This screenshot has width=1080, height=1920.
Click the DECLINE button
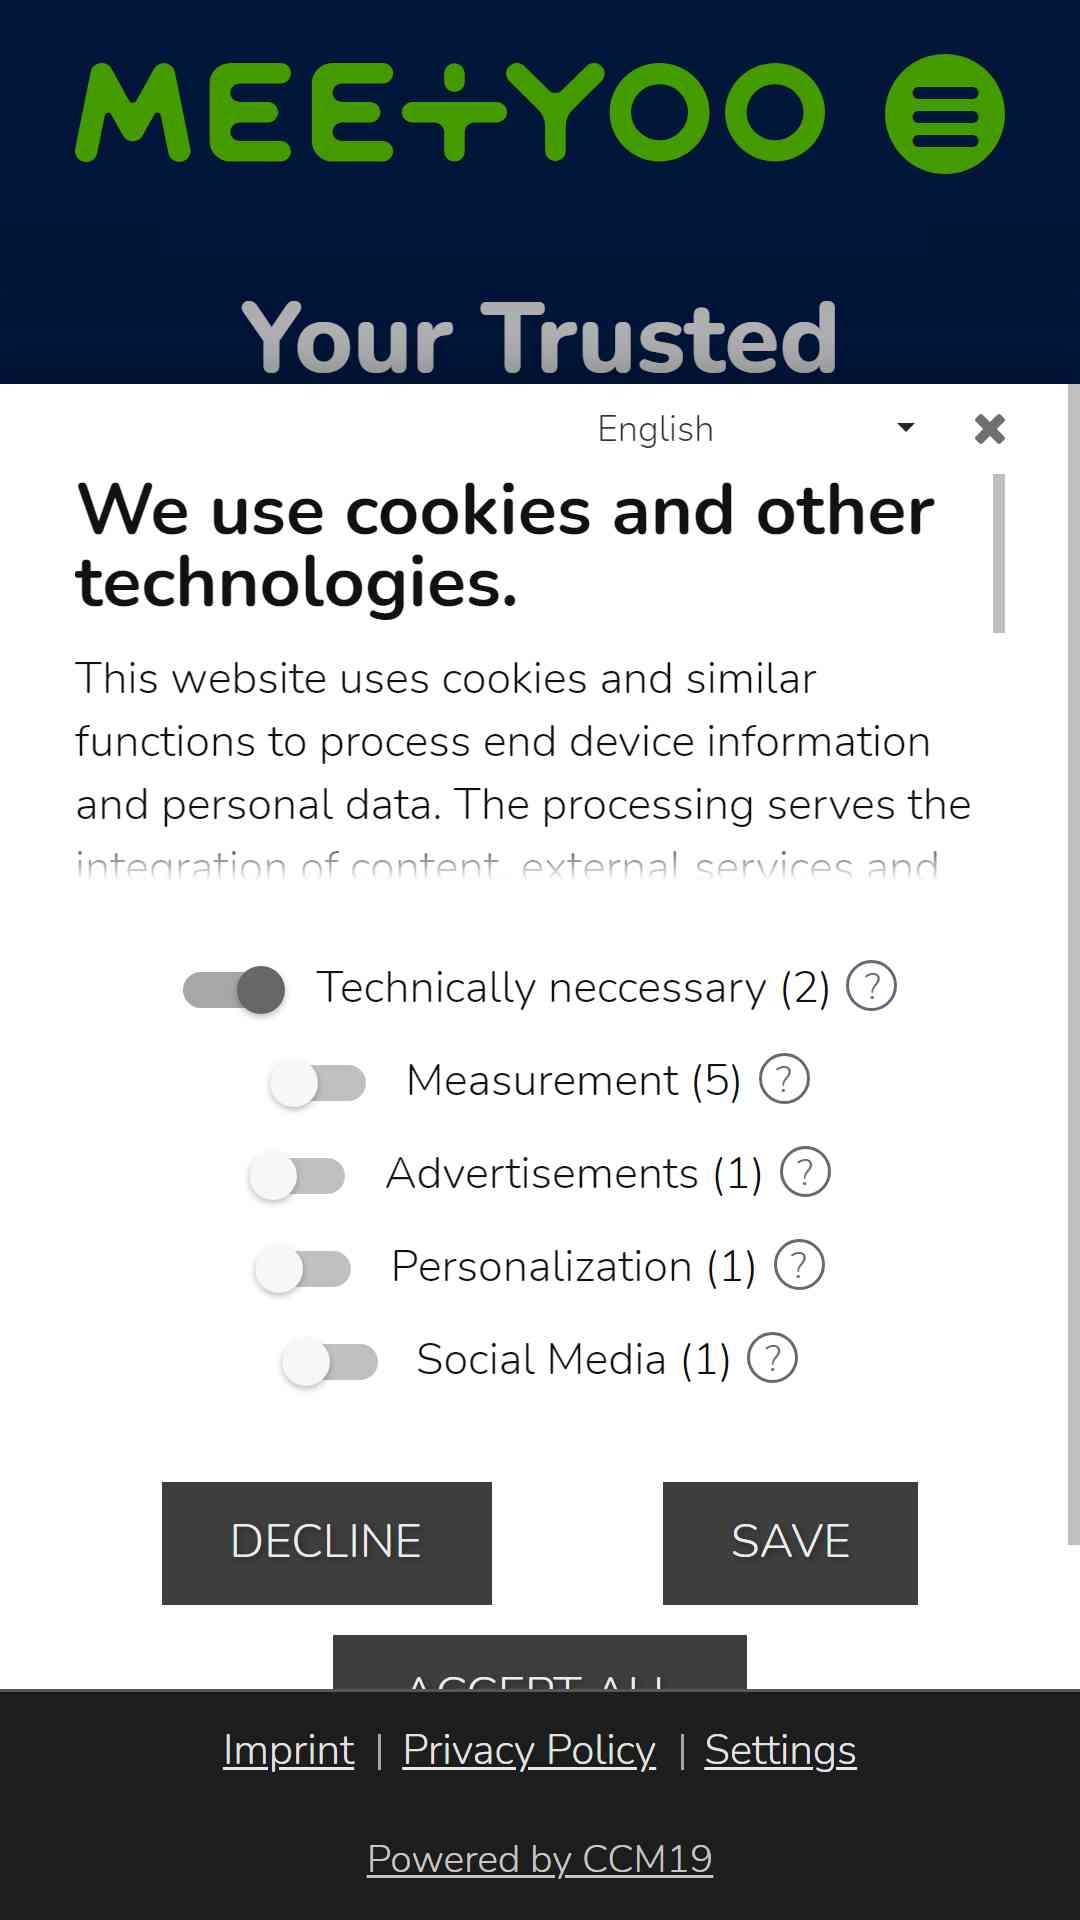click(x=327, y=1543)
